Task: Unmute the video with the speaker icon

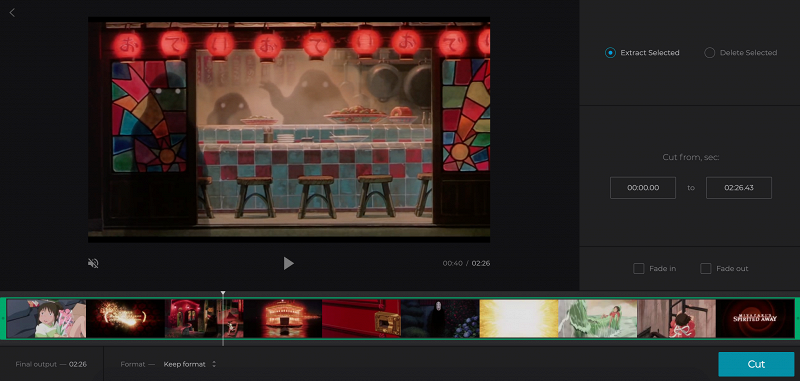Action: point(93,263)
